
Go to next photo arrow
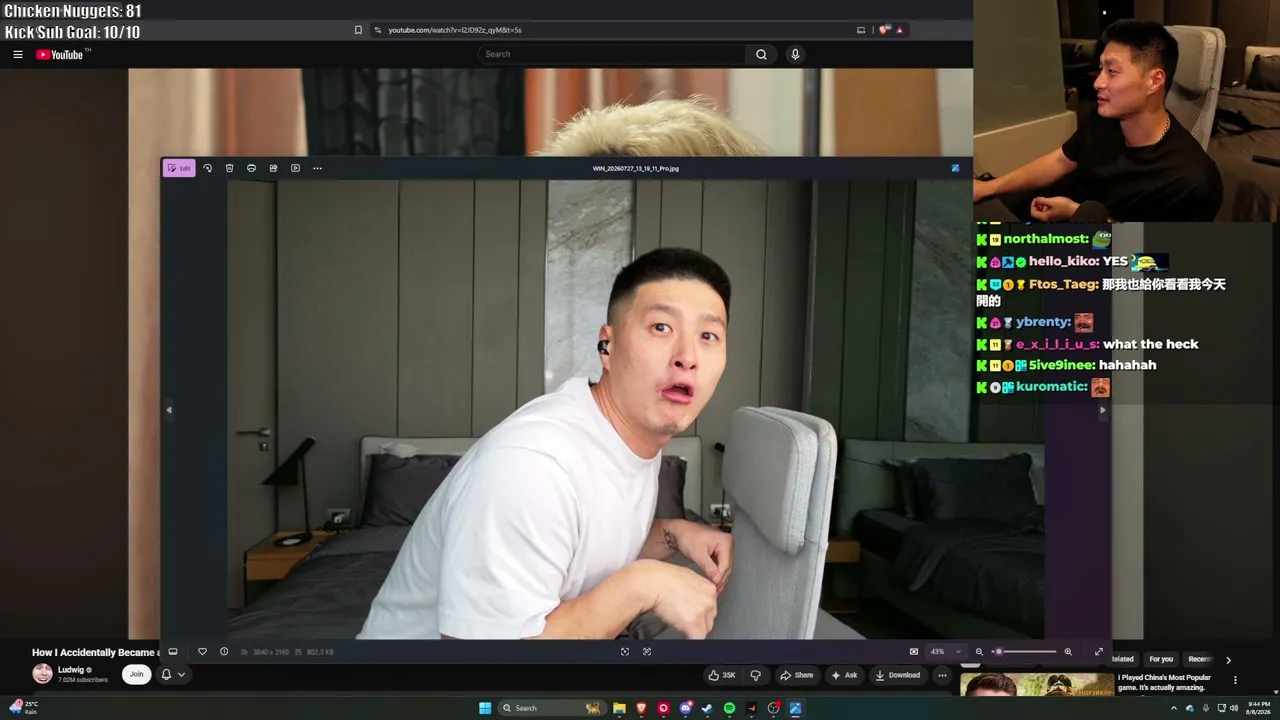coord(1102,409)
